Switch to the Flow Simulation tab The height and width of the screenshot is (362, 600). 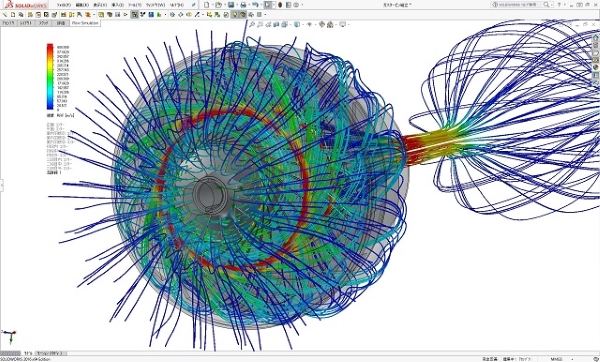coord(85,23)
